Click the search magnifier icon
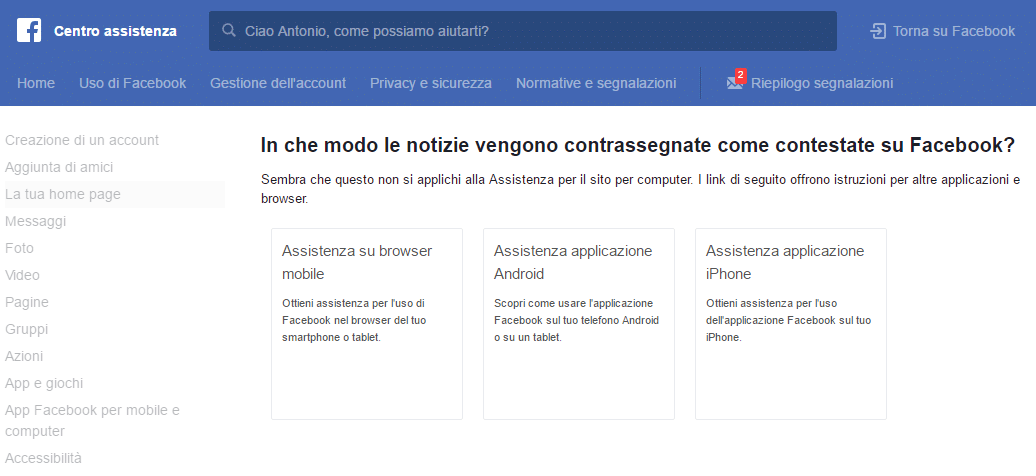The image size is (1036, 476). (229, 30)
